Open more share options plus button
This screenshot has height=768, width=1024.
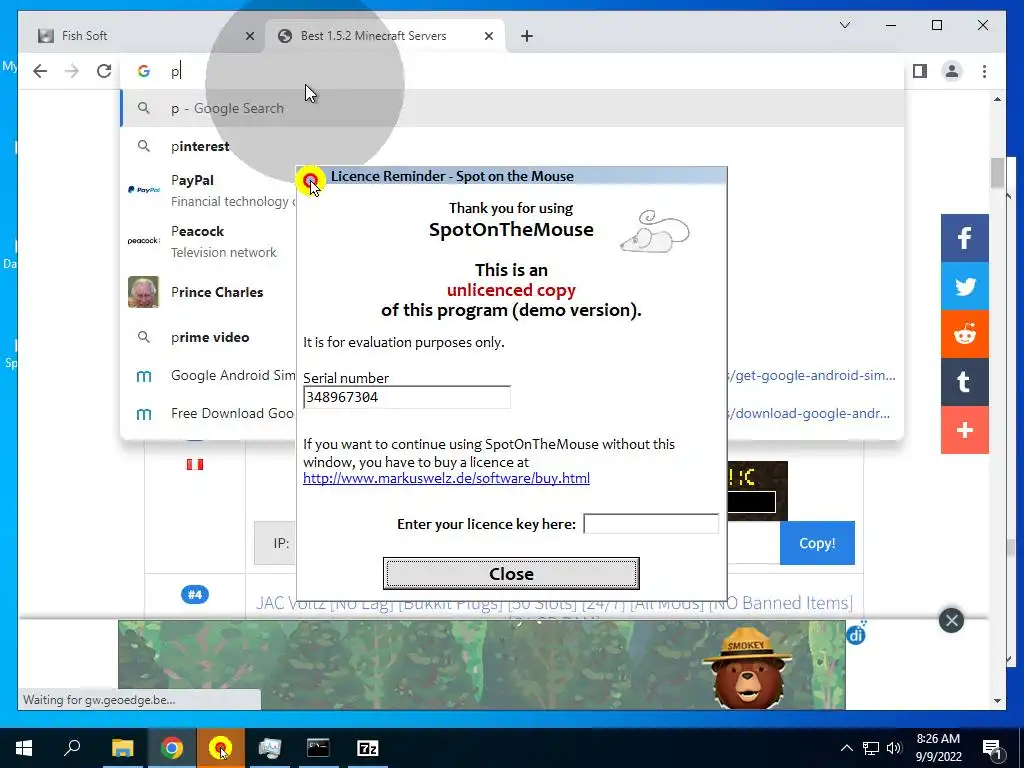pyautogui.click(x=965, y=430)
